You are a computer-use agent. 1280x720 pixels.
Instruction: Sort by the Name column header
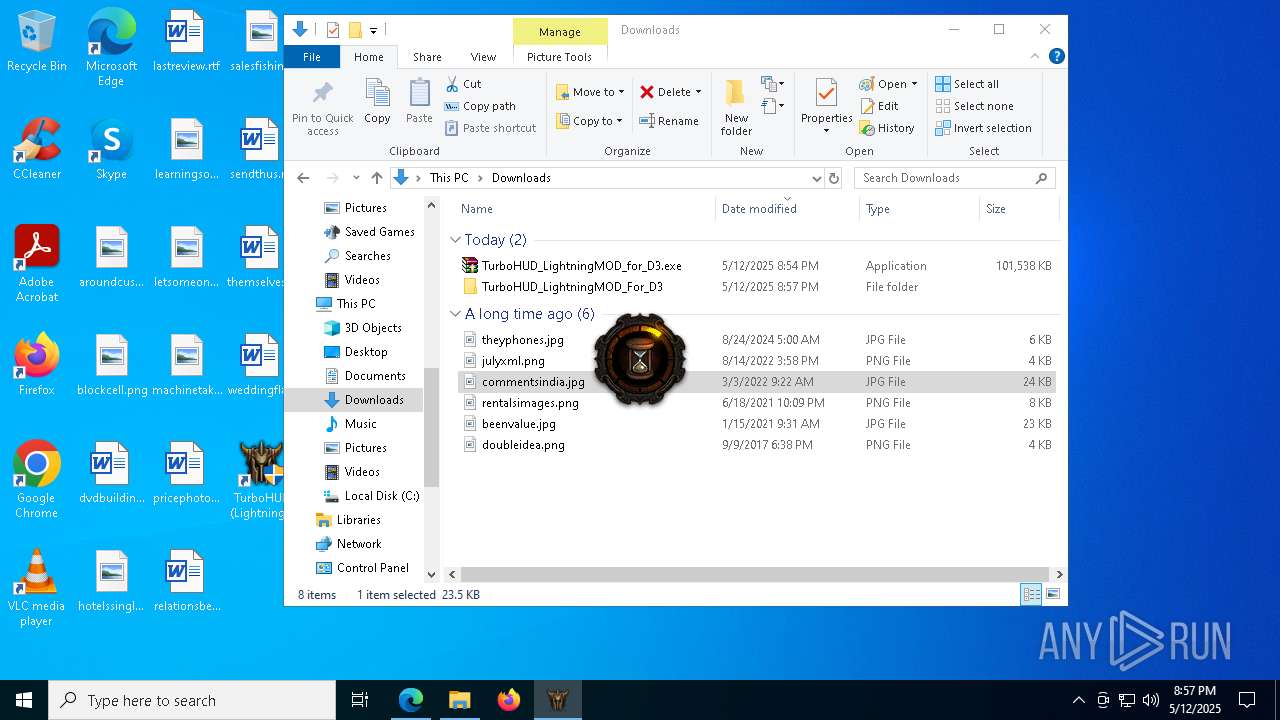[x=585, y=208]
